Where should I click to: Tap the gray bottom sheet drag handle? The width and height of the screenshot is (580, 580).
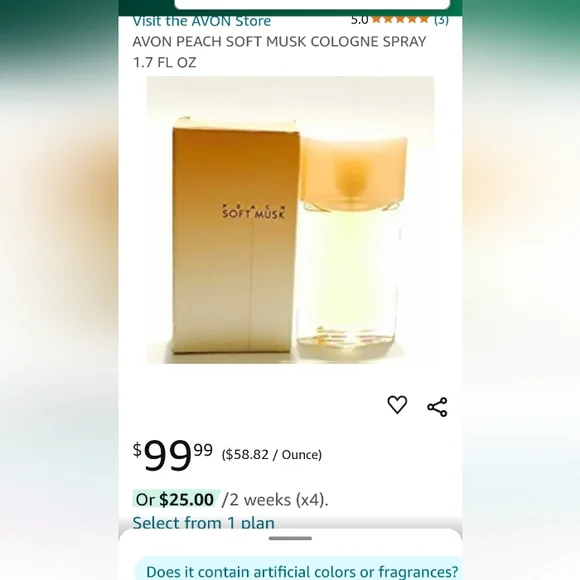click(290, 538)
